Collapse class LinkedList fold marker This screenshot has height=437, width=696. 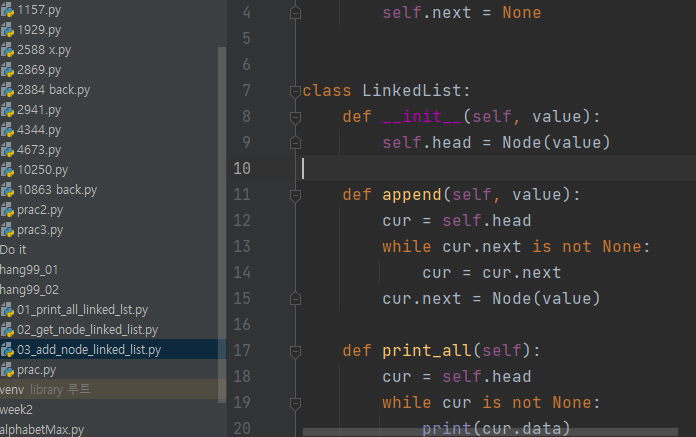(x=295, y=91)
